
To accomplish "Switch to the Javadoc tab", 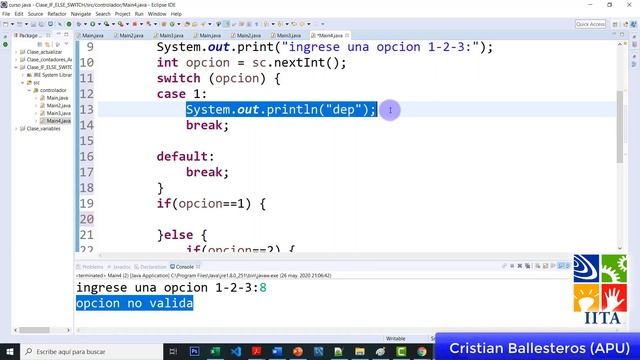I will [119, 267].
